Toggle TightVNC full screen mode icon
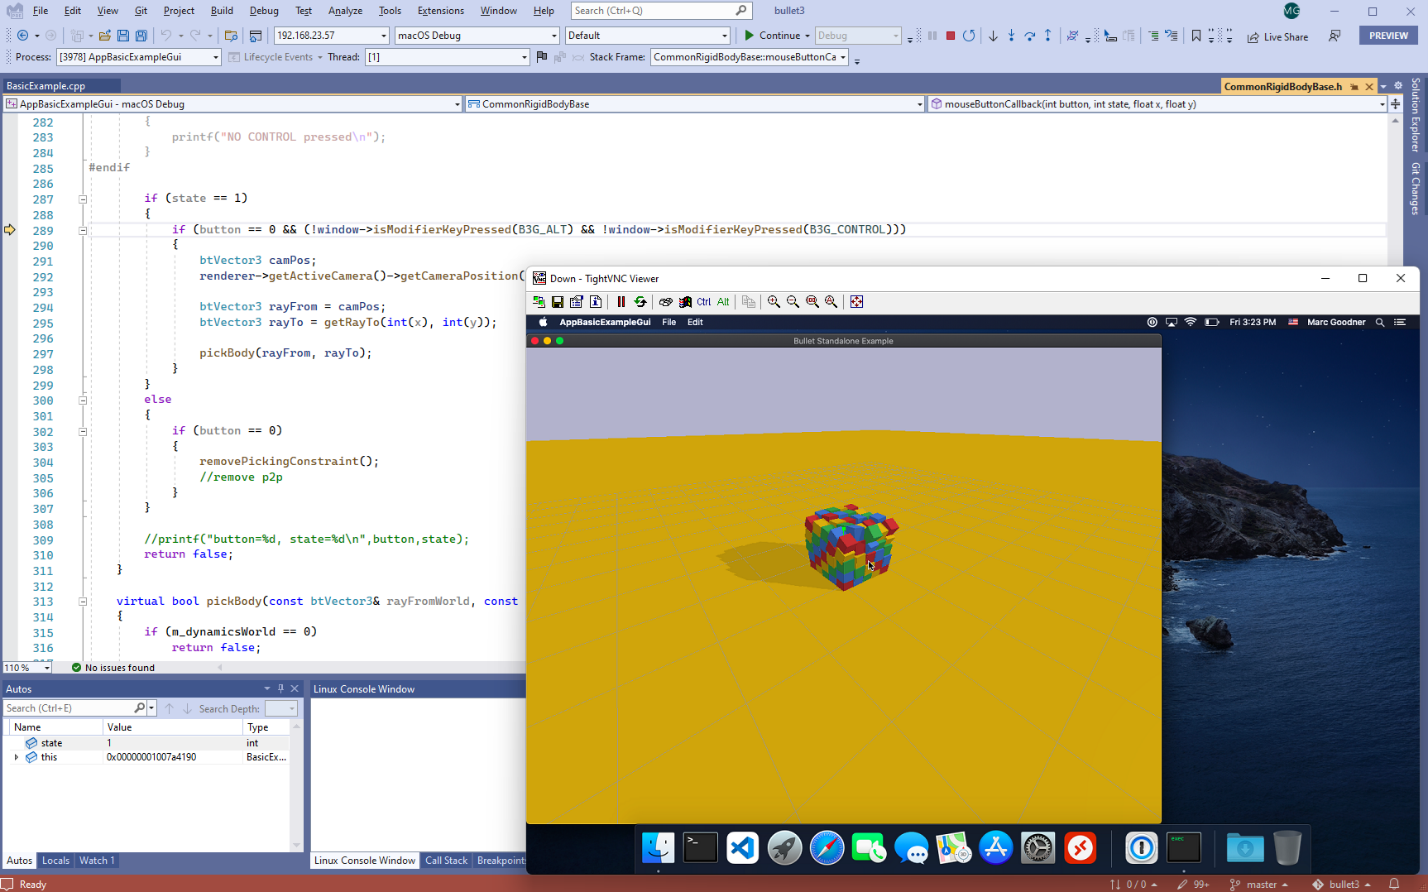The width and height of the screenshot is (1428, 892). [856, 302]
